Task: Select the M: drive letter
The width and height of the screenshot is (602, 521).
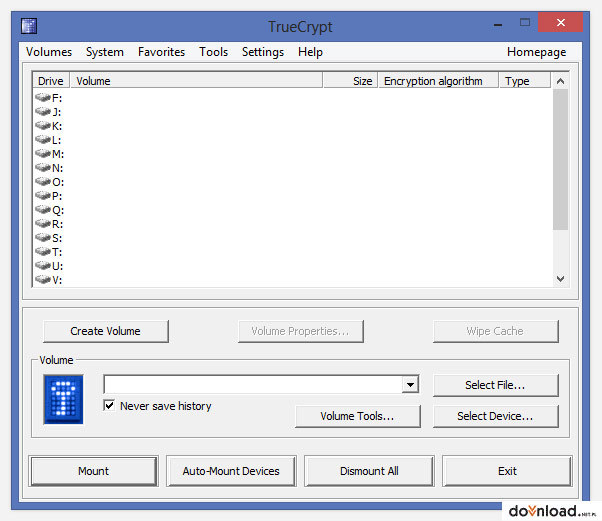Action: click(x=58, y=154)
